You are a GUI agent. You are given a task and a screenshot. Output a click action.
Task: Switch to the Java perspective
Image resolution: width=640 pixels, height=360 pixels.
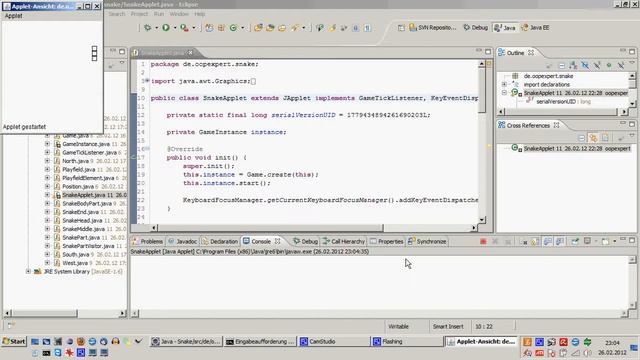505,28
